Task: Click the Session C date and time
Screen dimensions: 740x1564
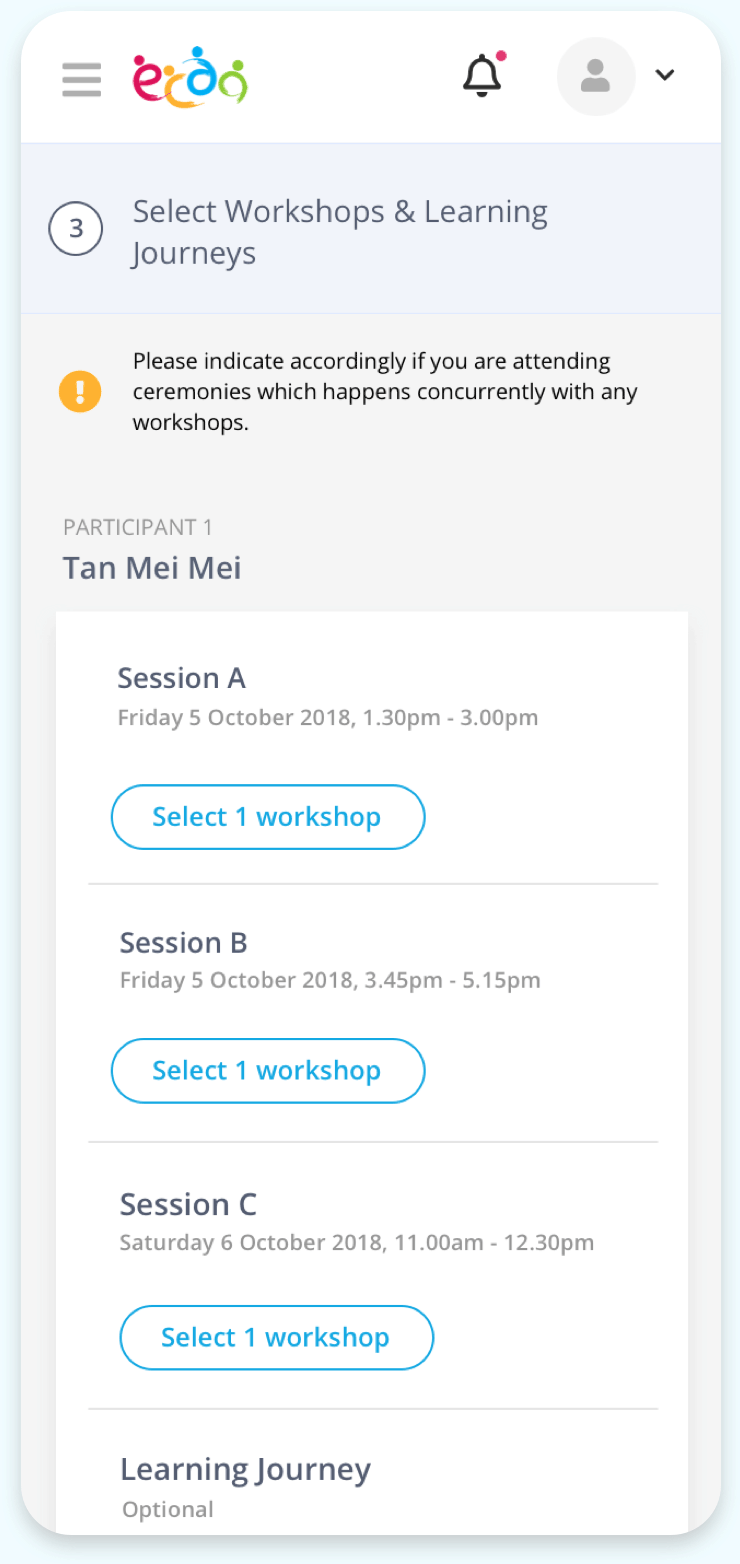Action: (x=357, y=1243)
